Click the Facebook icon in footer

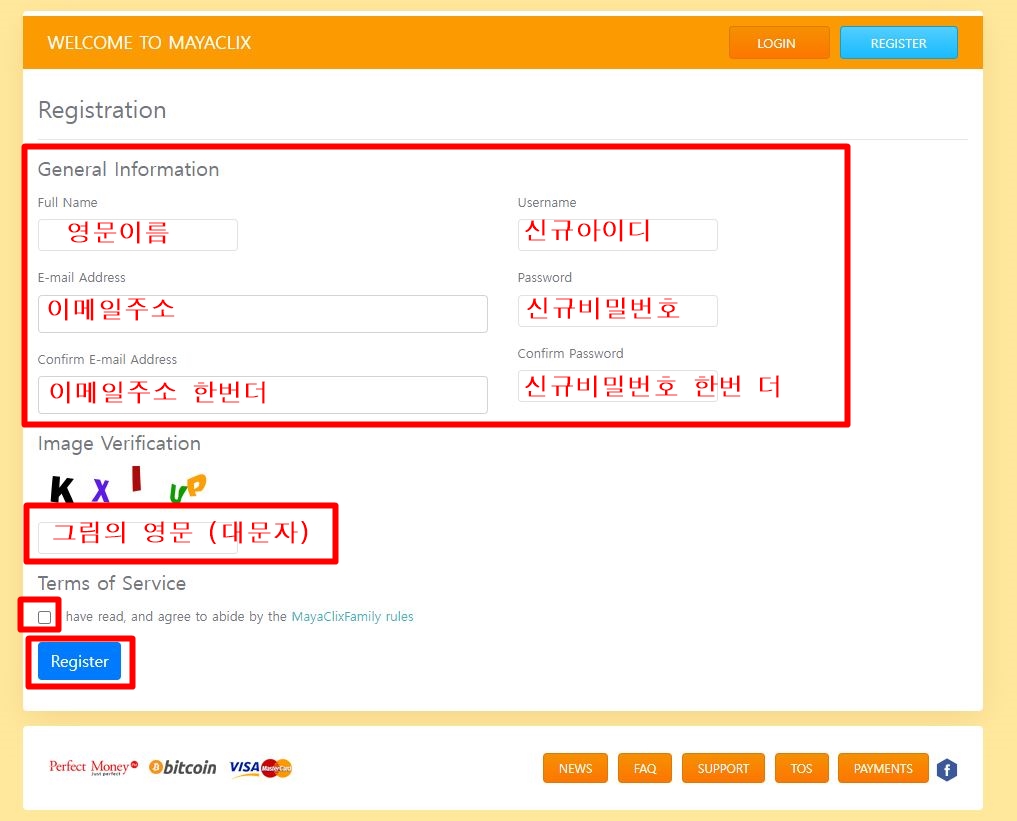click(x=947, y=770)
